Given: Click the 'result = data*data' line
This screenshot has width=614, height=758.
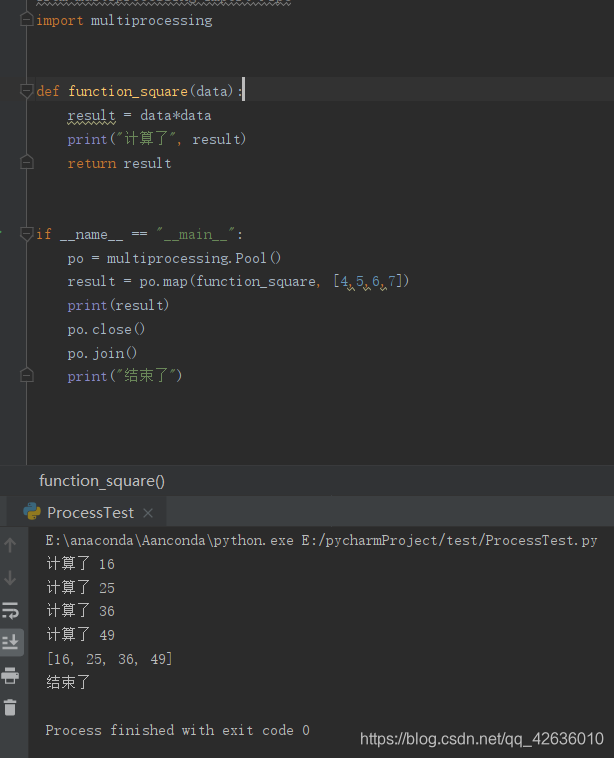Looking at the screenshot, I should 139,115.
